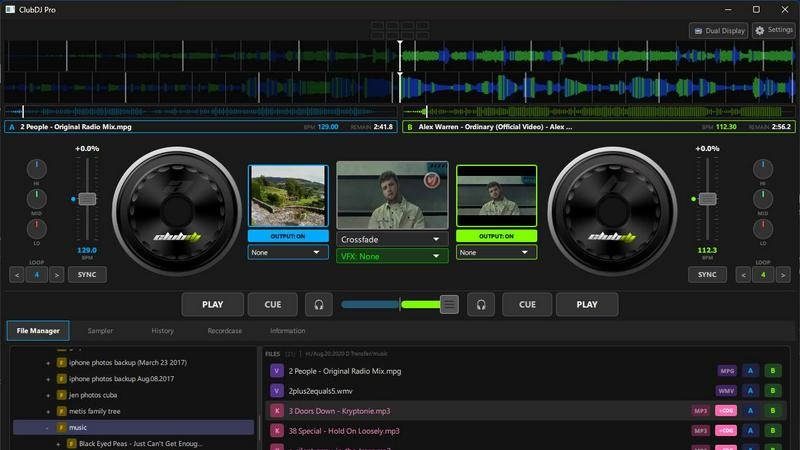
Task: Load 38 Special Hold On Loosely to deck A
Action: click(x=750, y=431)
